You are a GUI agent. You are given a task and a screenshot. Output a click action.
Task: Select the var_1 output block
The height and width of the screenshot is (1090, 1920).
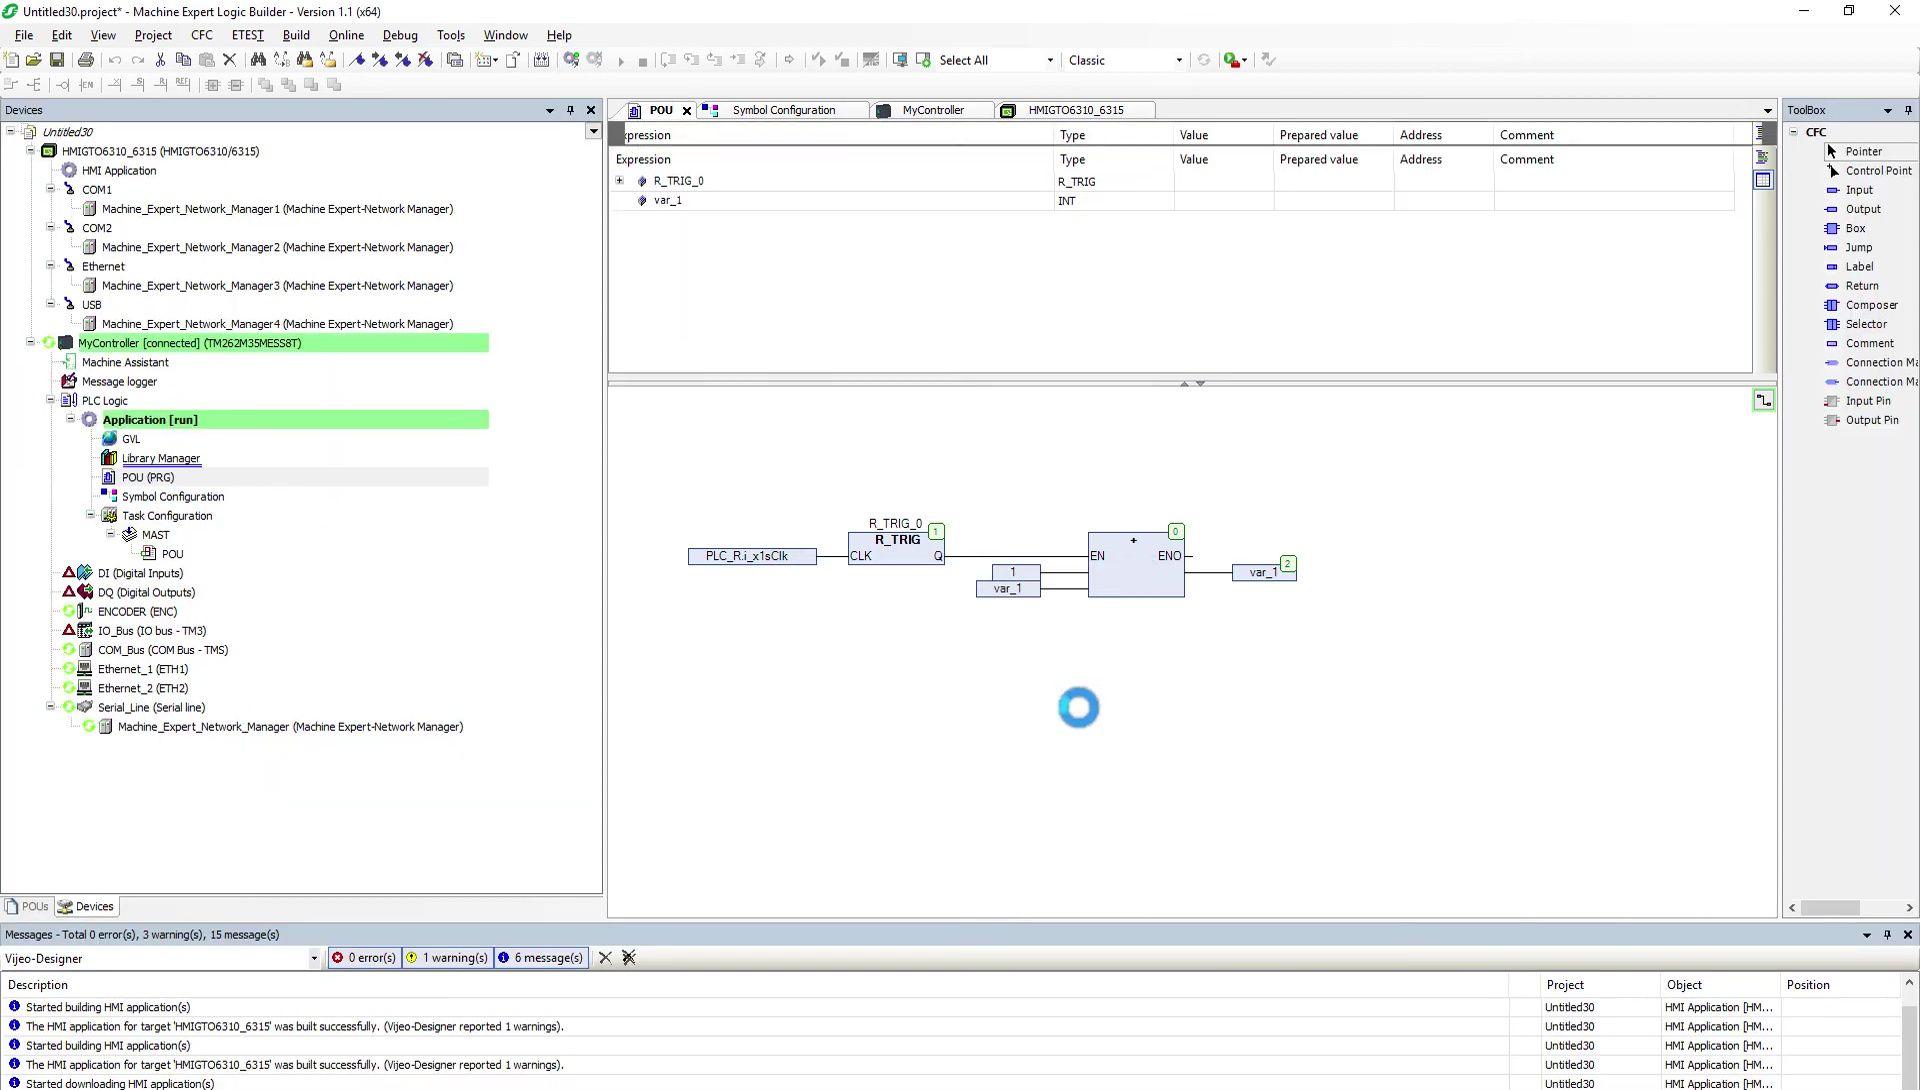1264,572
